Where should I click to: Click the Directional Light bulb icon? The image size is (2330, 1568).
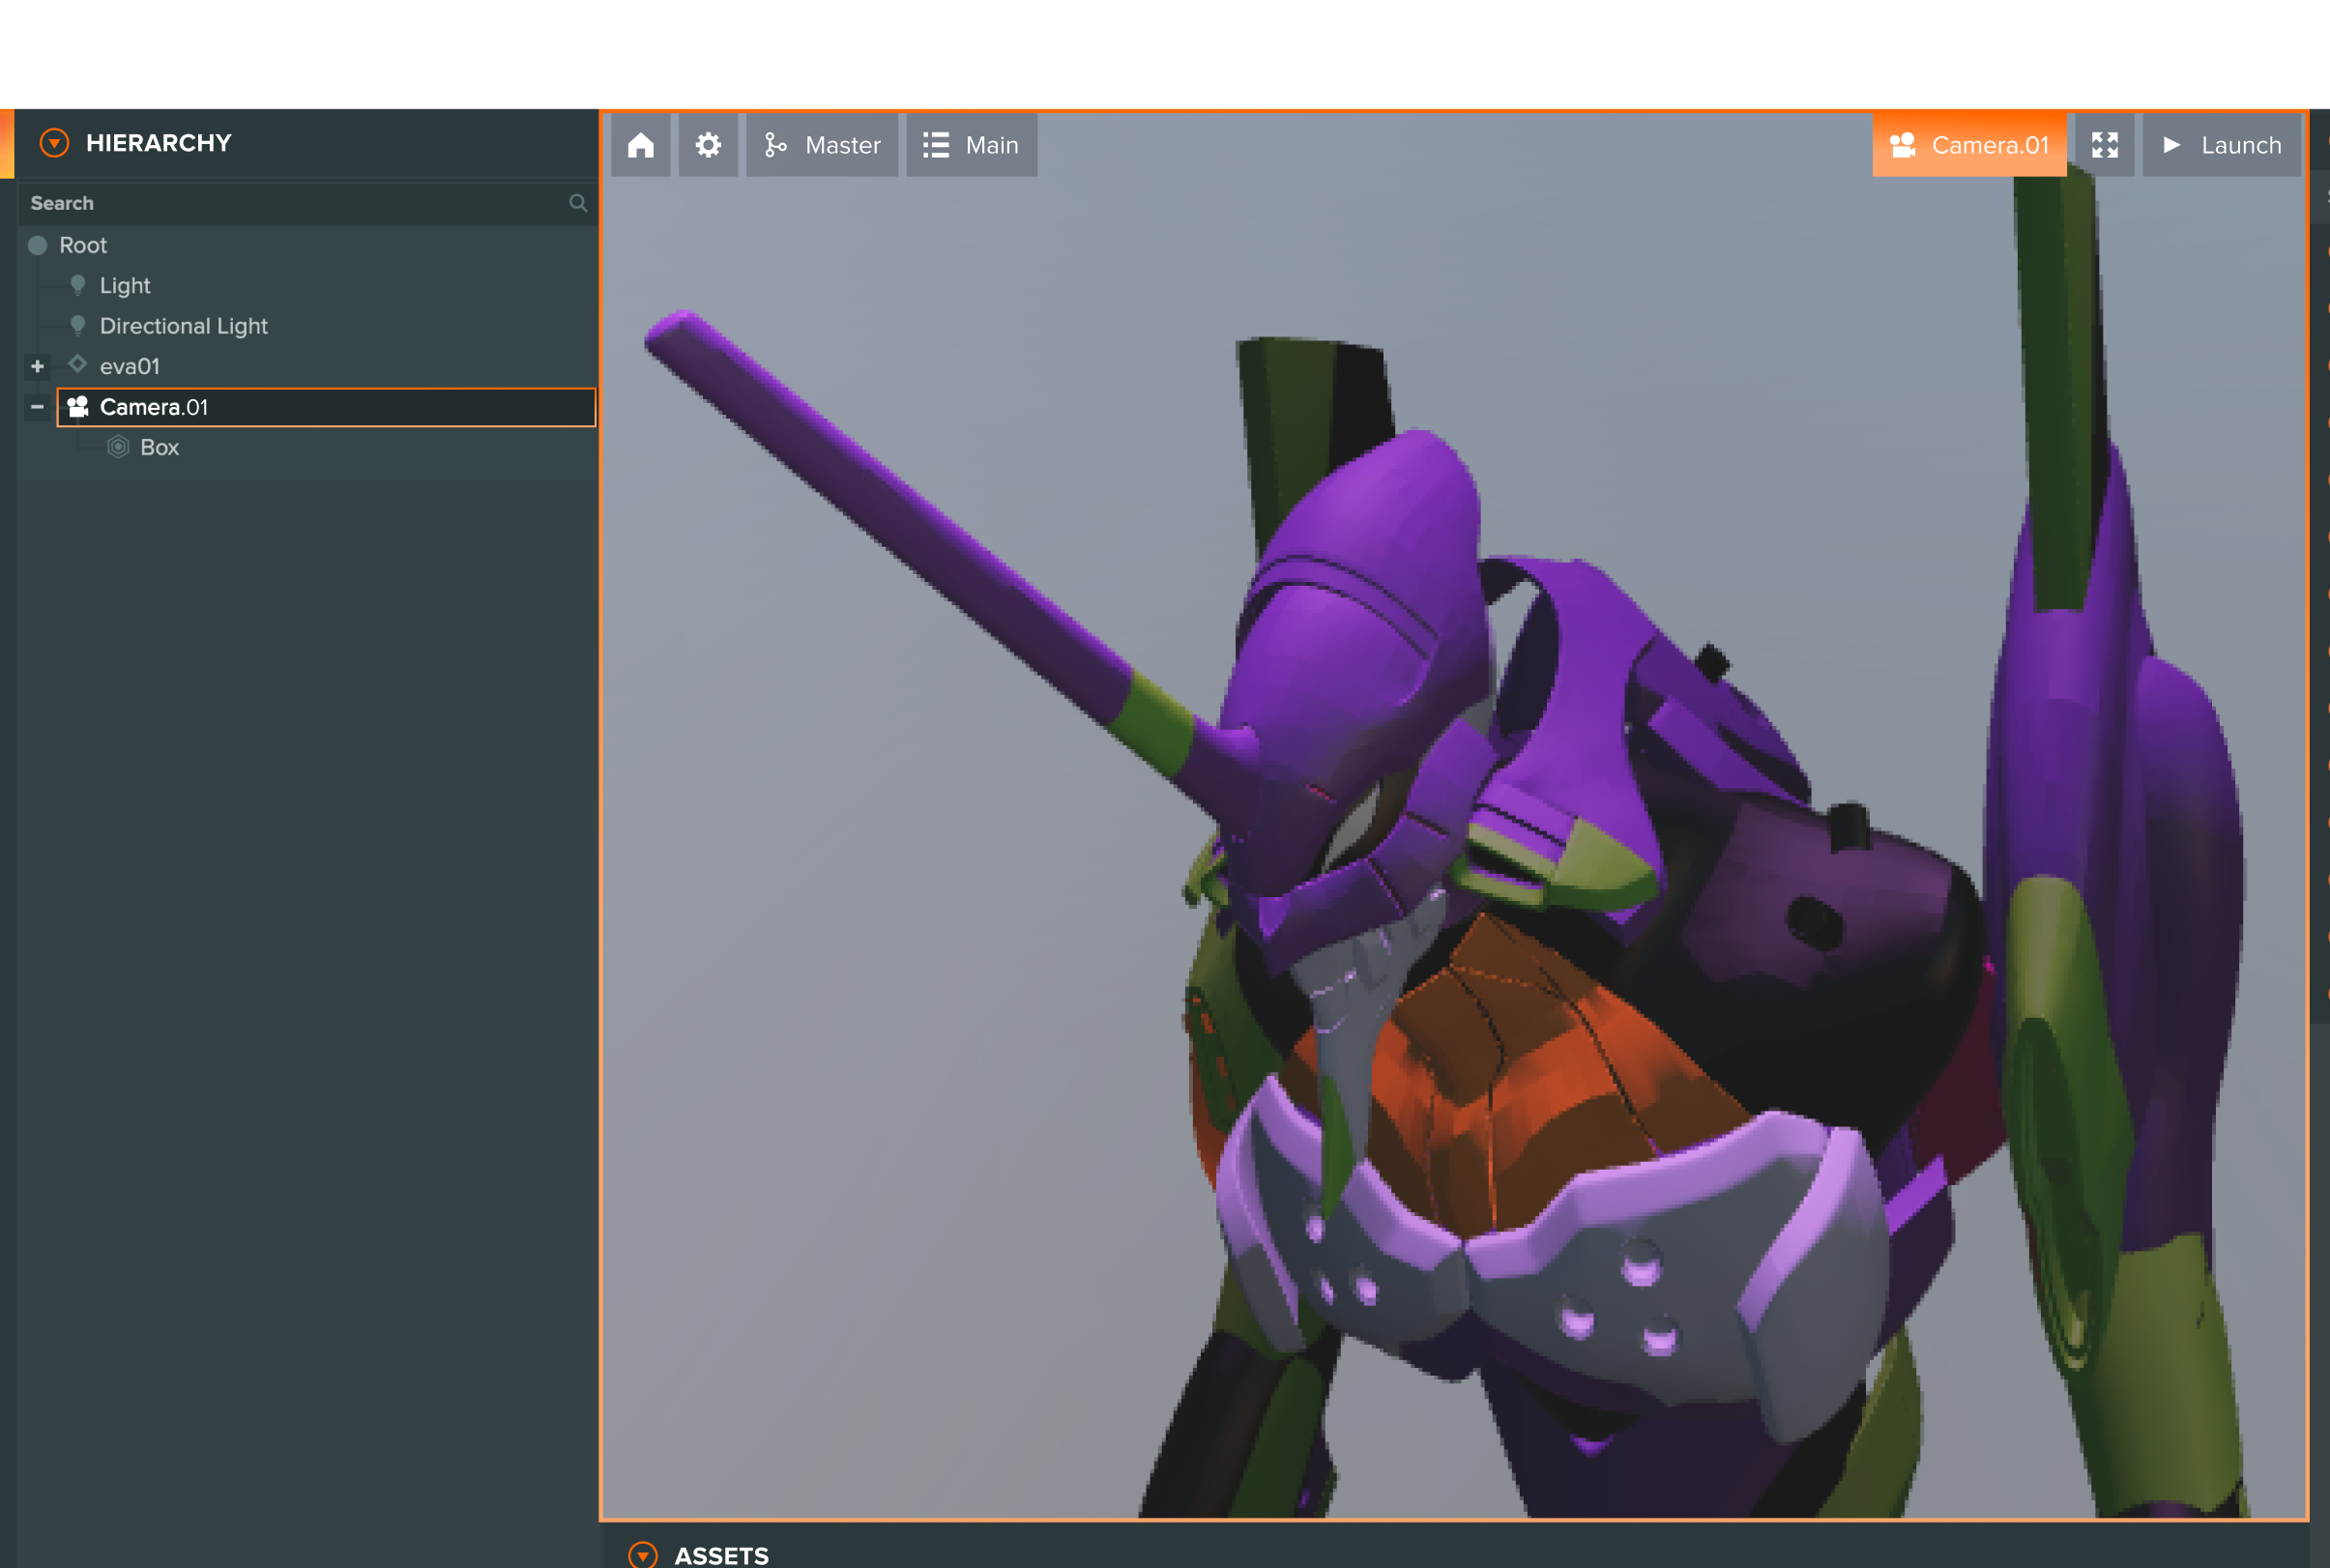click(x=78, y=326)
